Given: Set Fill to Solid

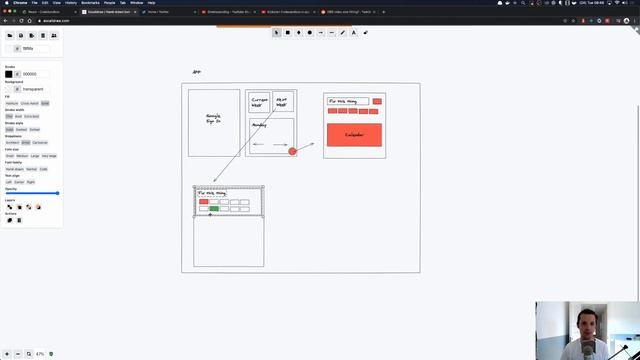Looking at the screenshot, I should pos(45,103).
